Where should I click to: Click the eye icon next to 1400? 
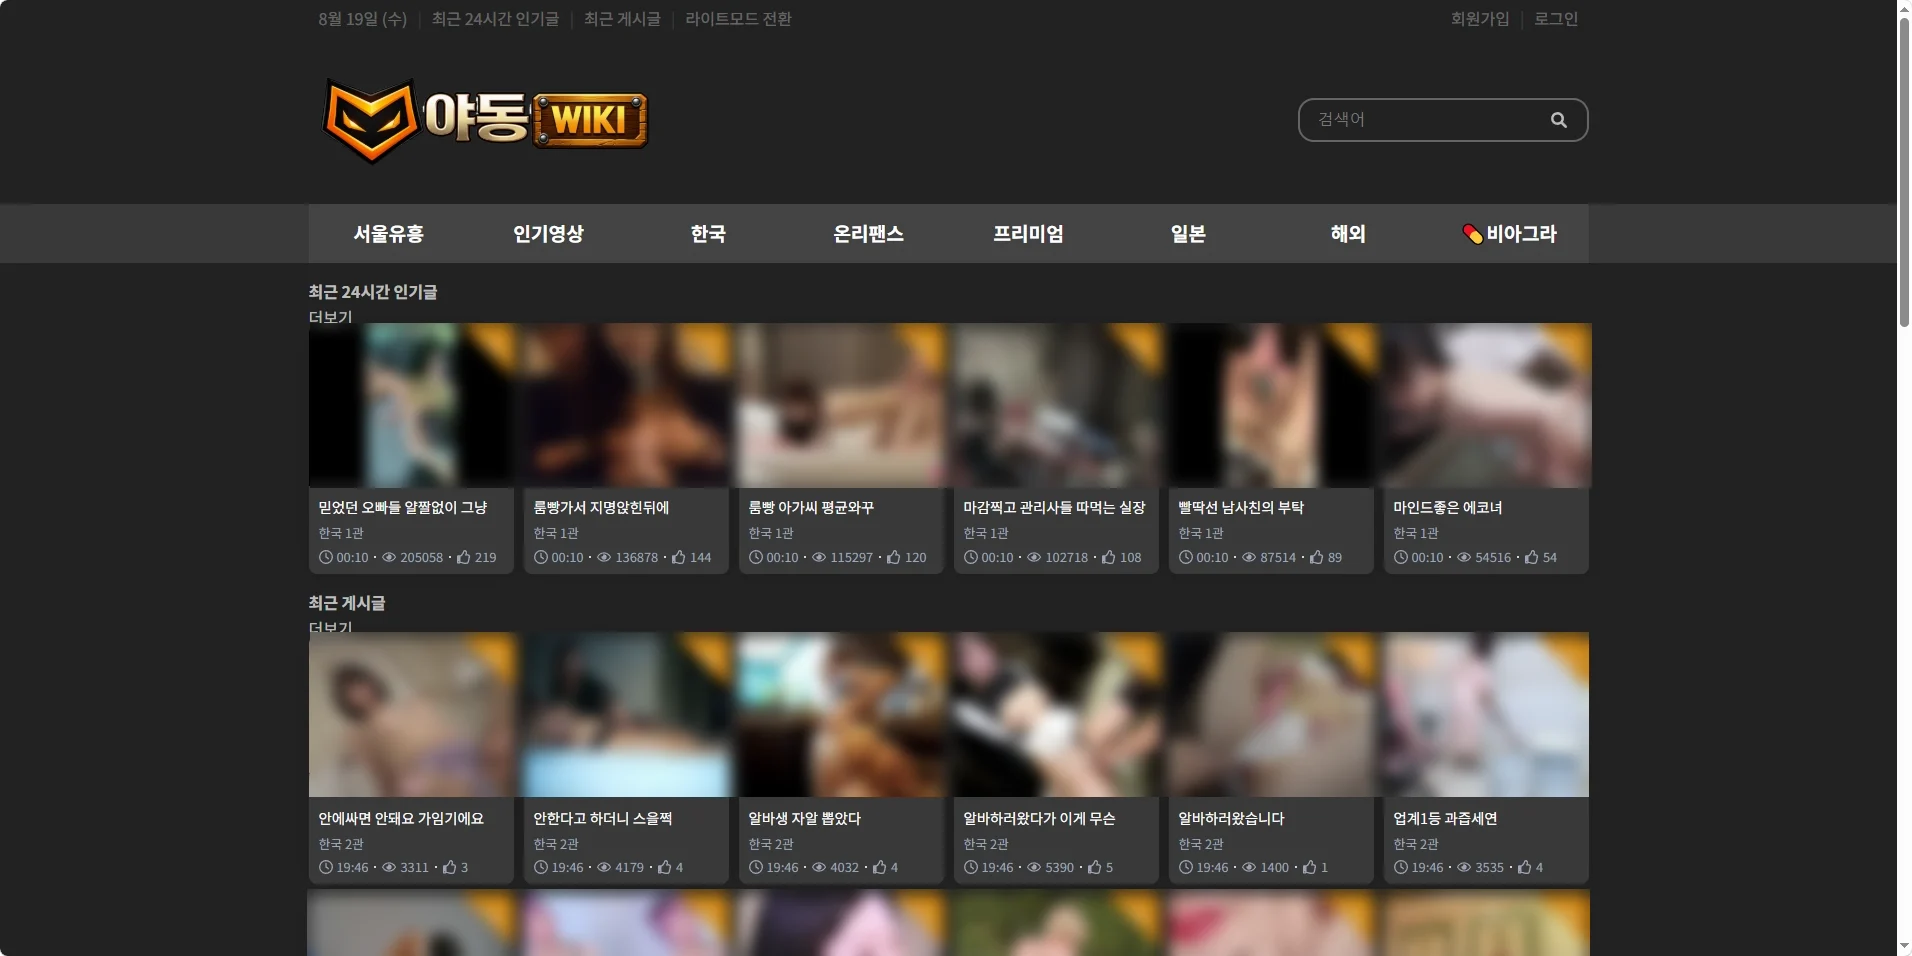coord(1249,867)
